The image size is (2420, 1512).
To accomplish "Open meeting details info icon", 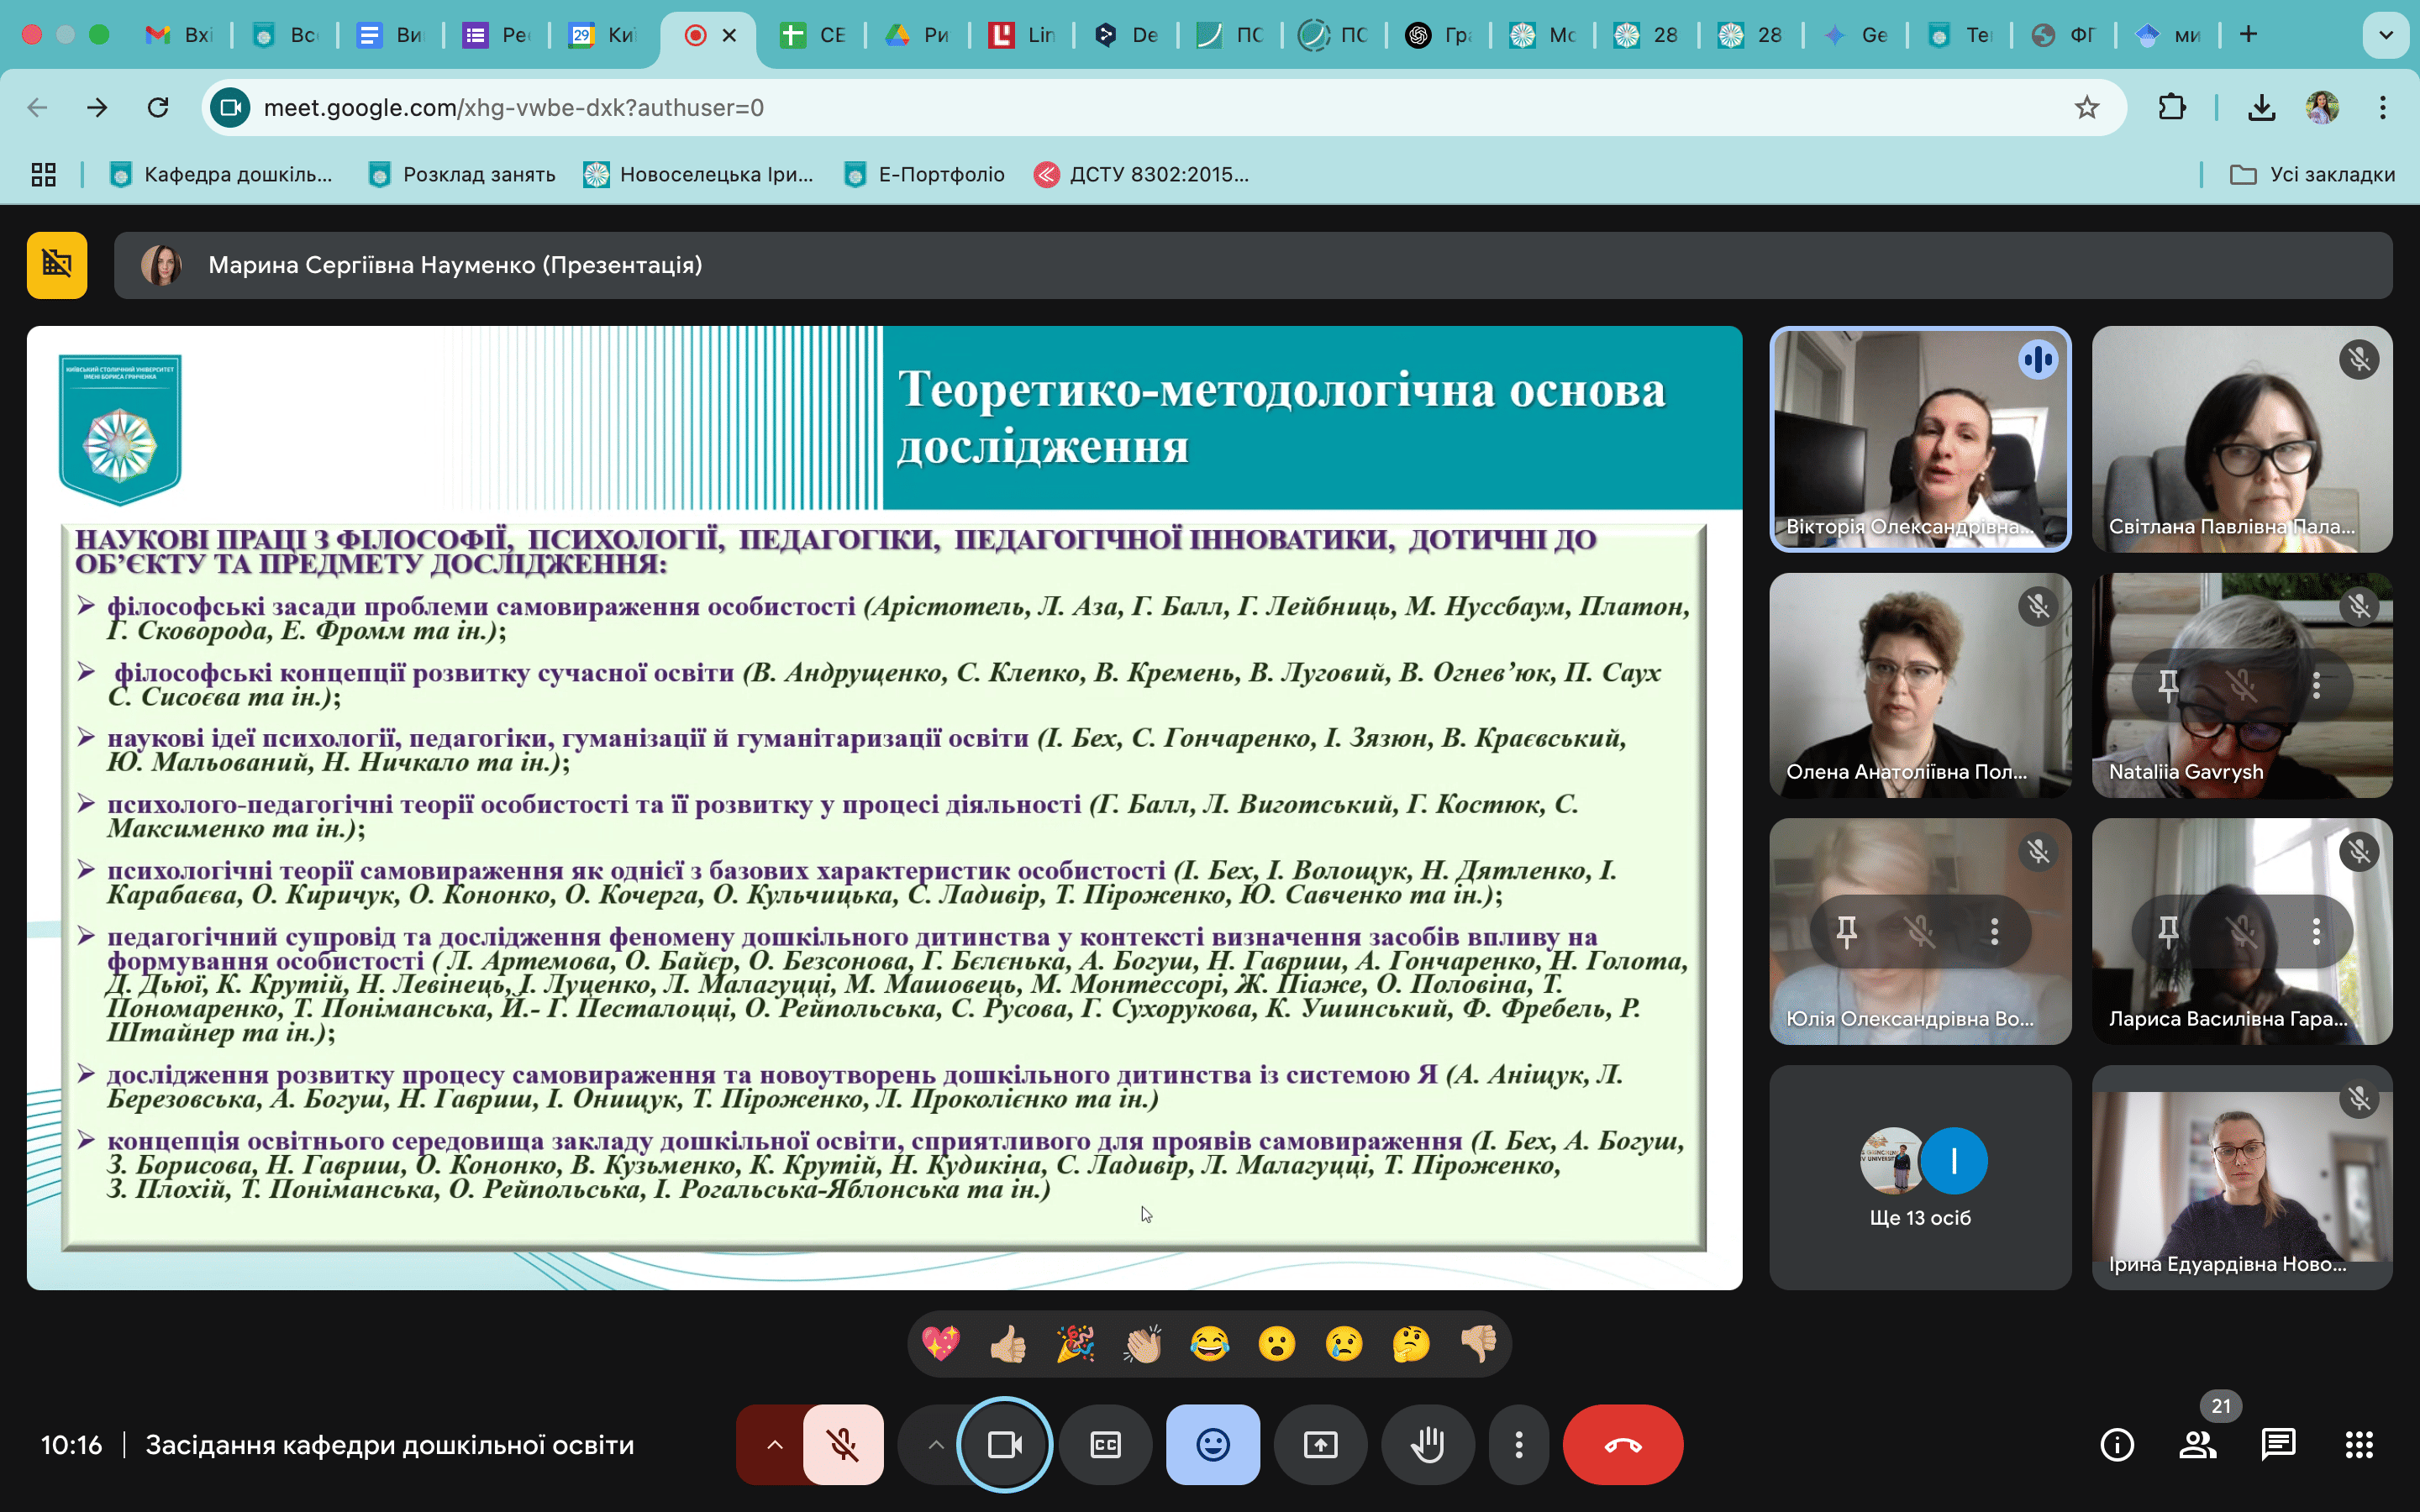I will pos(2117,1445).
